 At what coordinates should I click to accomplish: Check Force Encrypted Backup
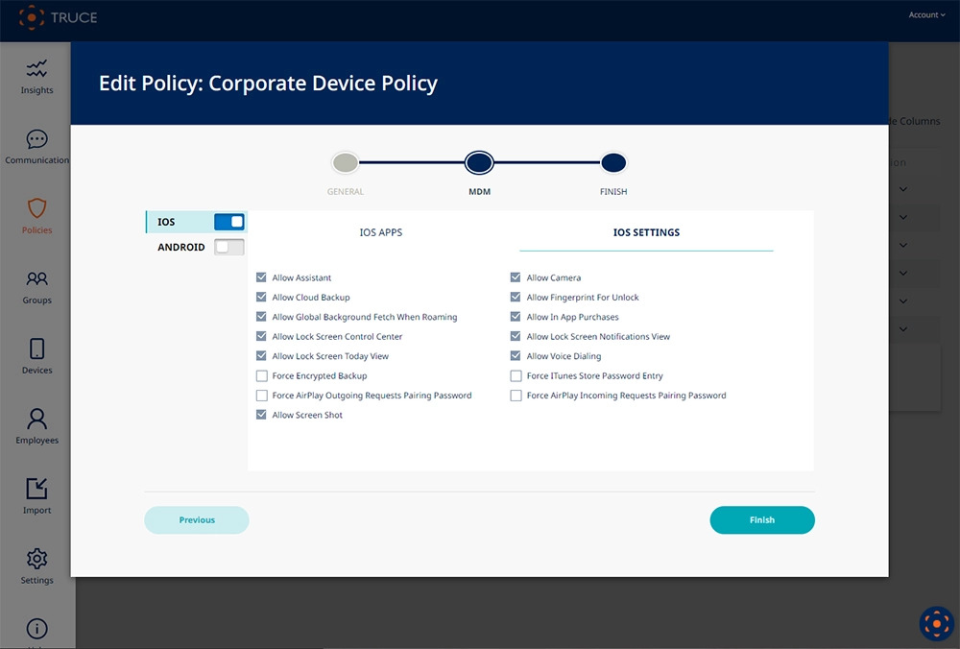click(262, 376)
